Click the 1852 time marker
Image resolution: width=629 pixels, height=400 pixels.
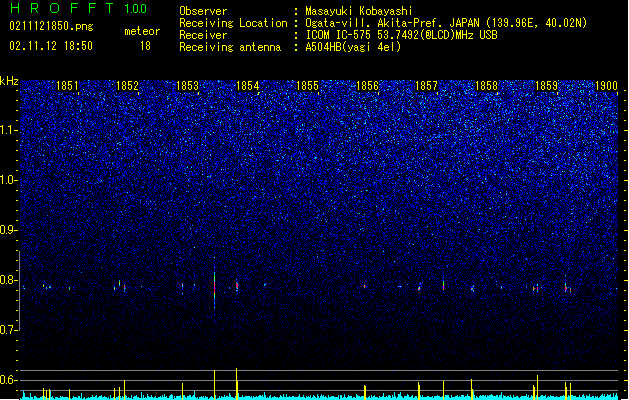tap(127, 86)
